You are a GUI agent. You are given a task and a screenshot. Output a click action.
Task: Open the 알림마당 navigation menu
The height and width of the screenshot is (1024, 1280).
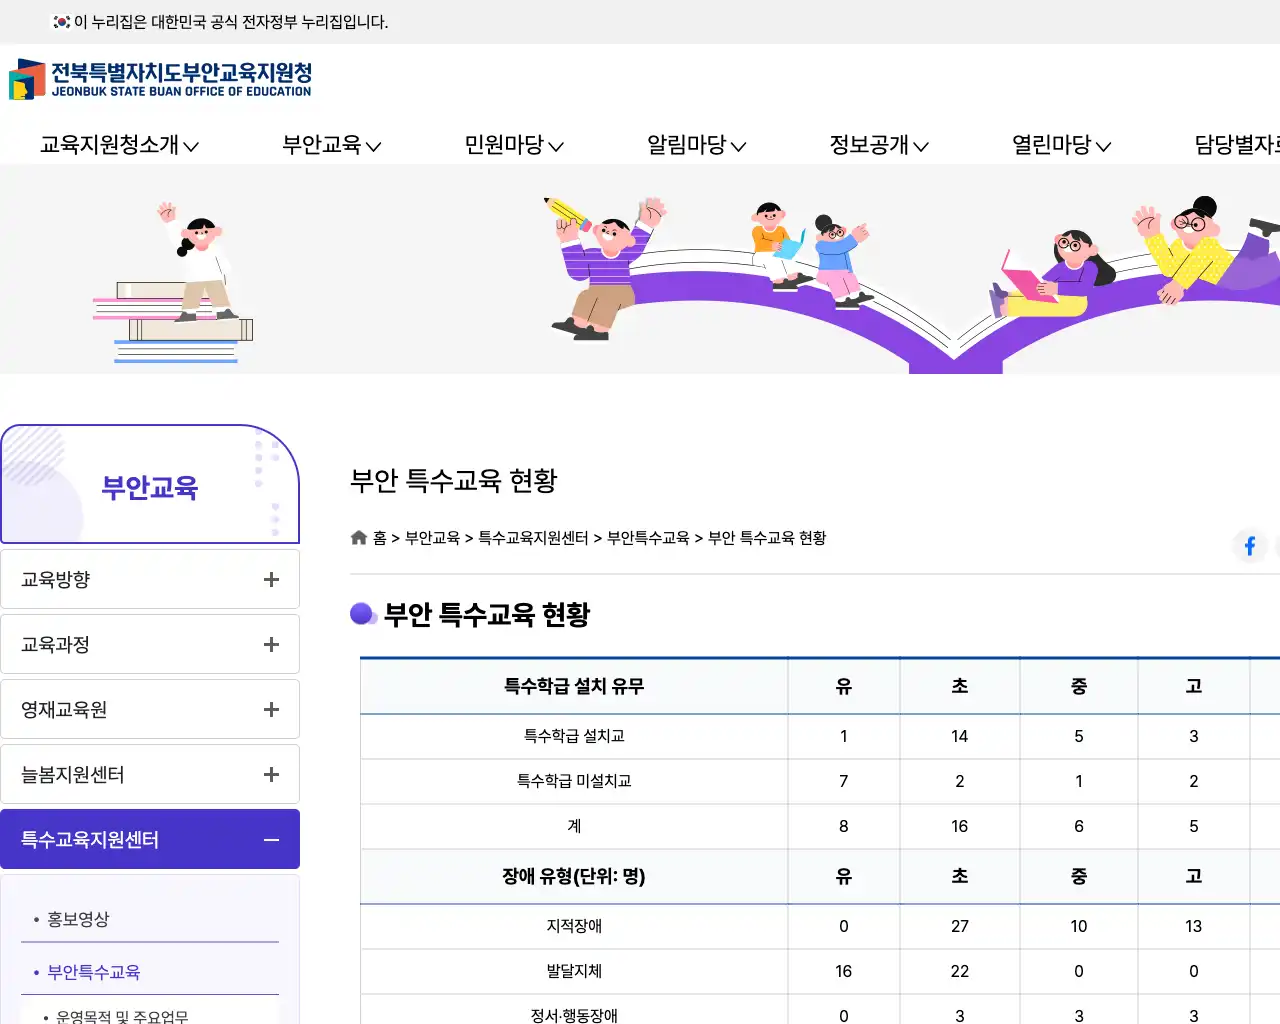point(697,145)
